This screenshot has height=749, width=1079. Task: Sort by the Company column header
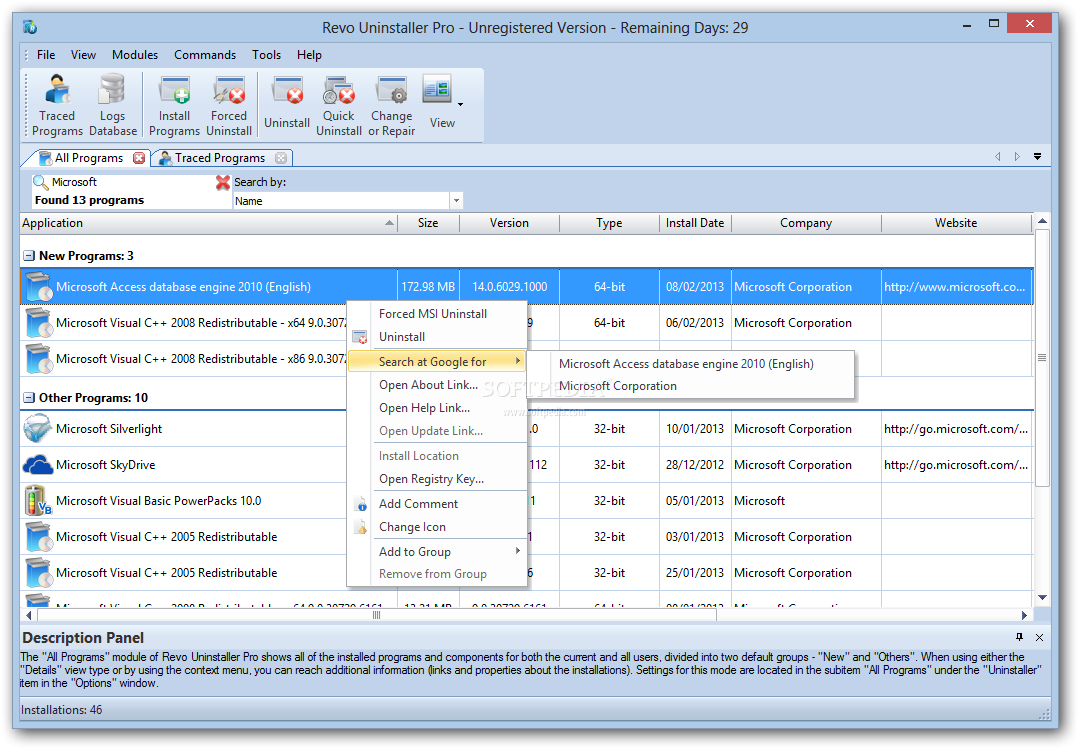pyautogui.click(x=806, y=223)
